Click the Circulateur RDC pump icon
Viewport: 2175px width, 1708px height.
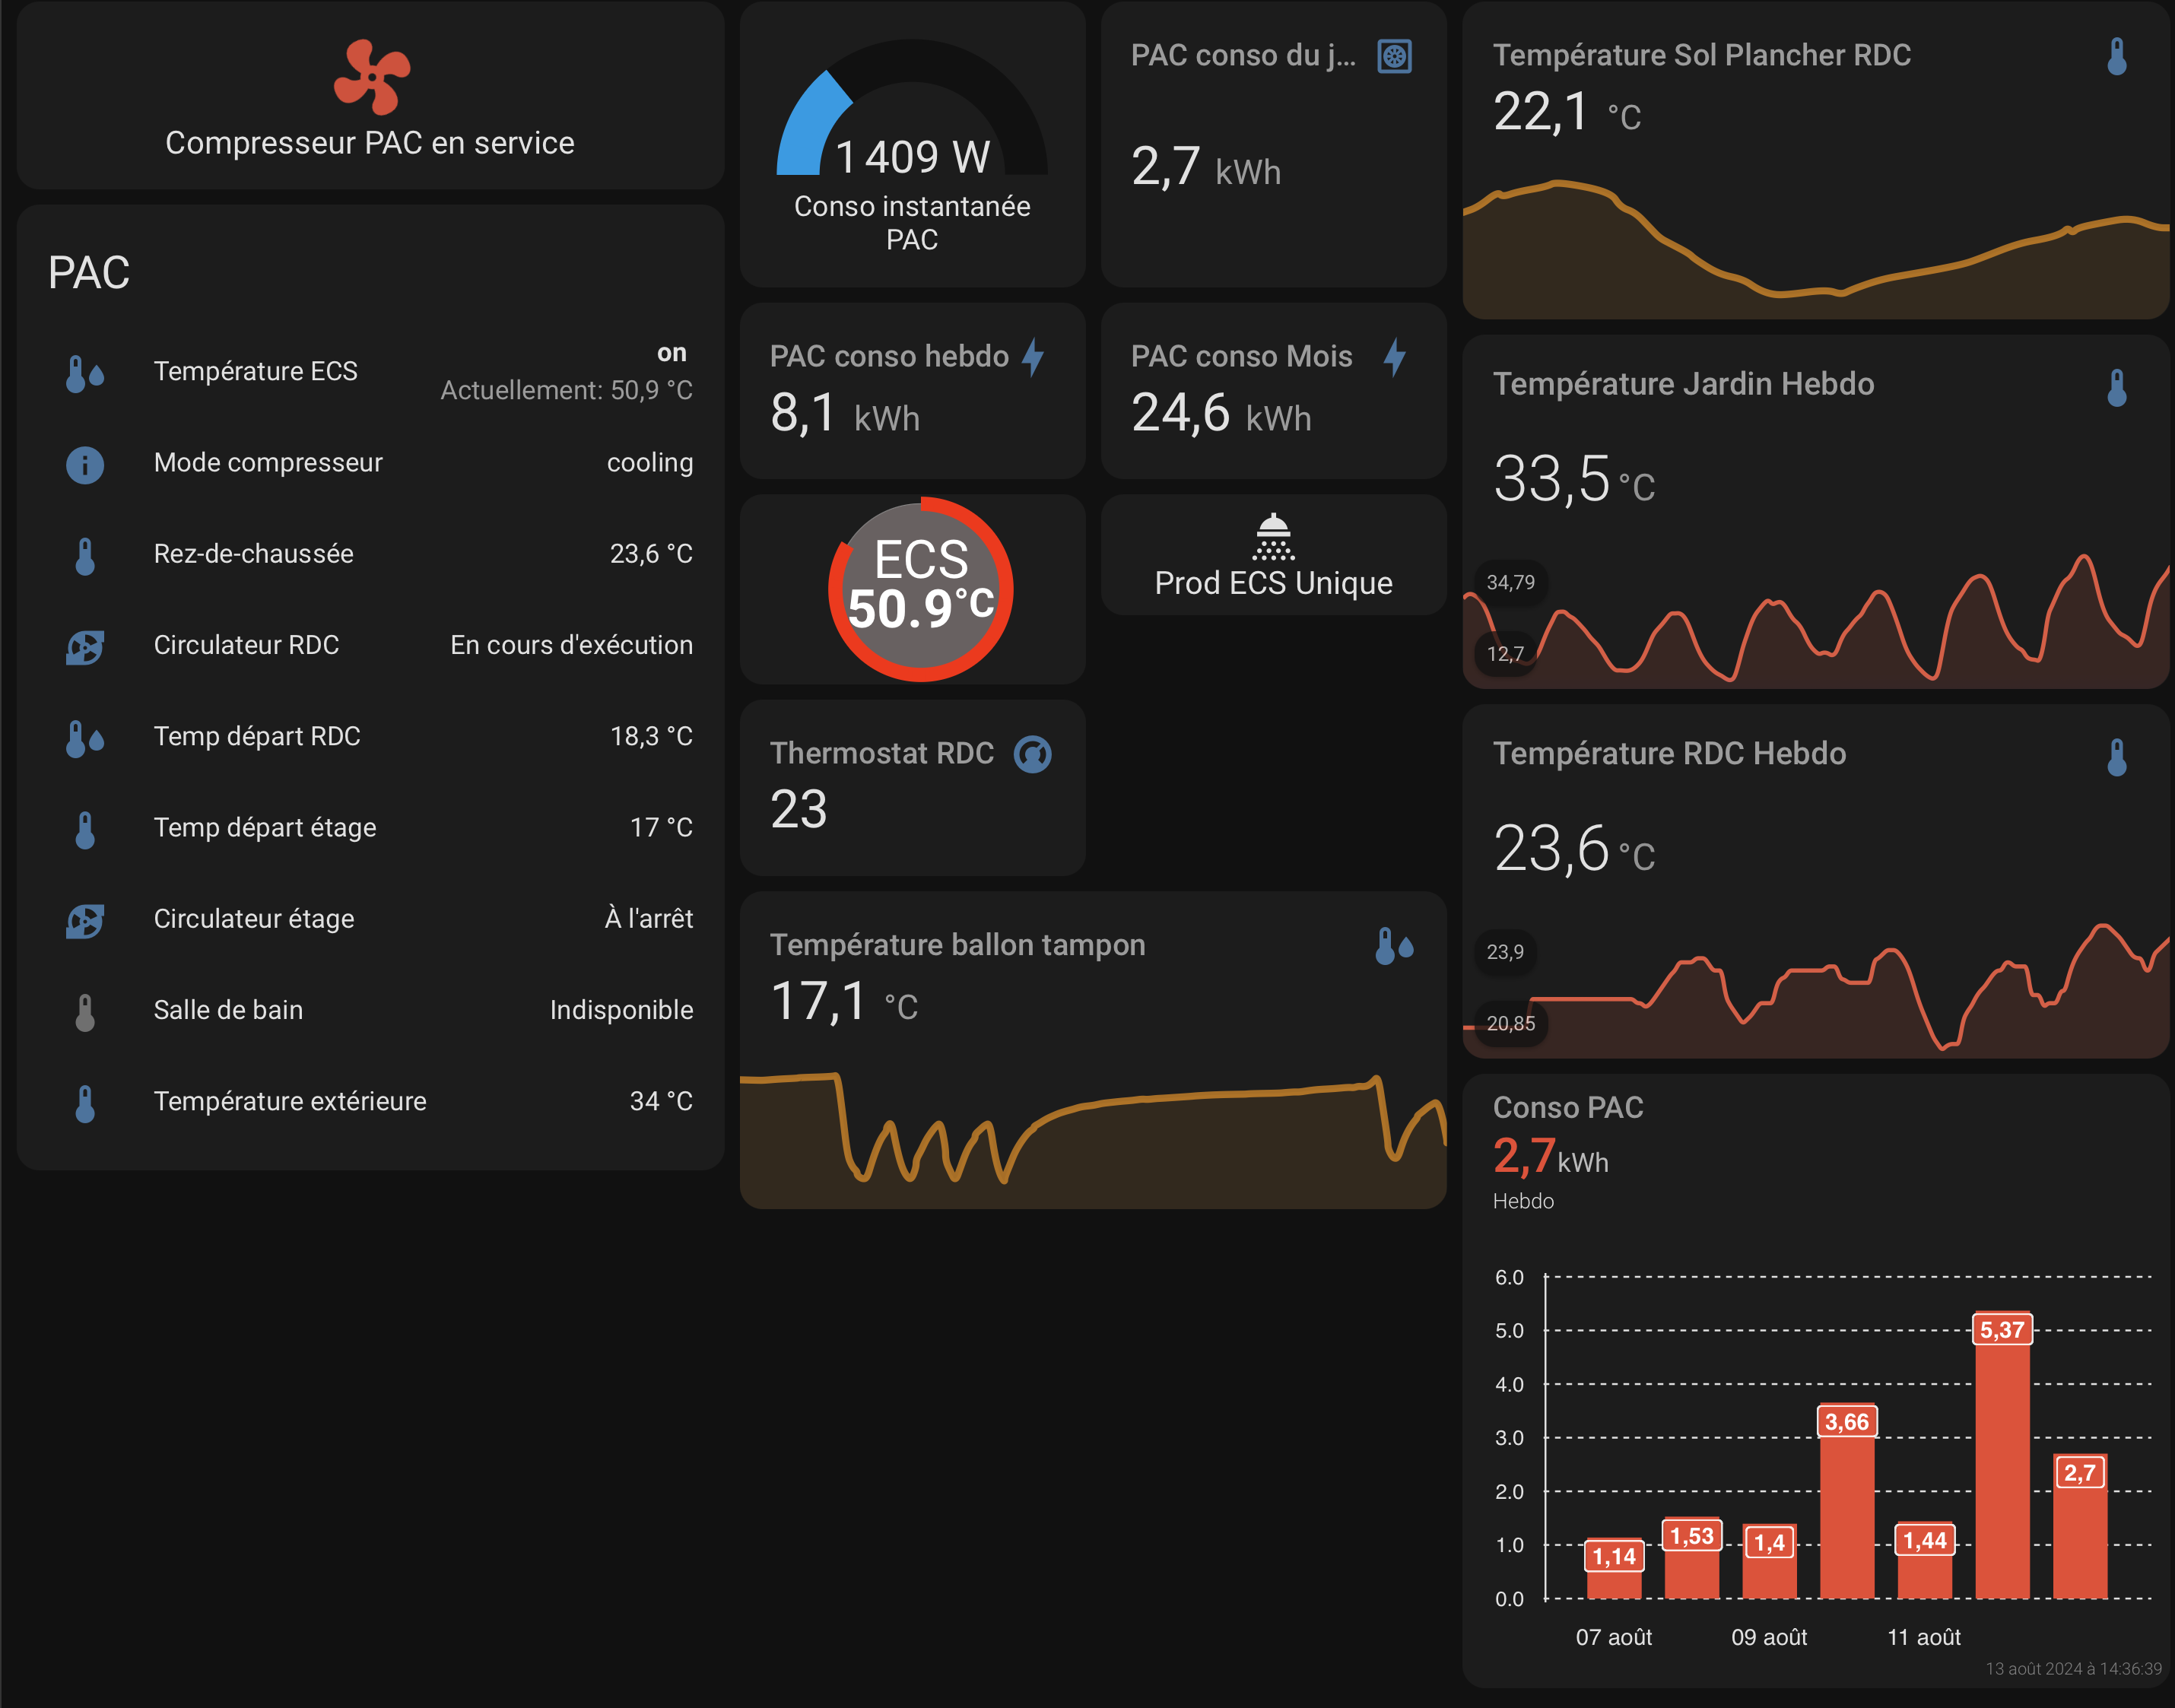85,647
